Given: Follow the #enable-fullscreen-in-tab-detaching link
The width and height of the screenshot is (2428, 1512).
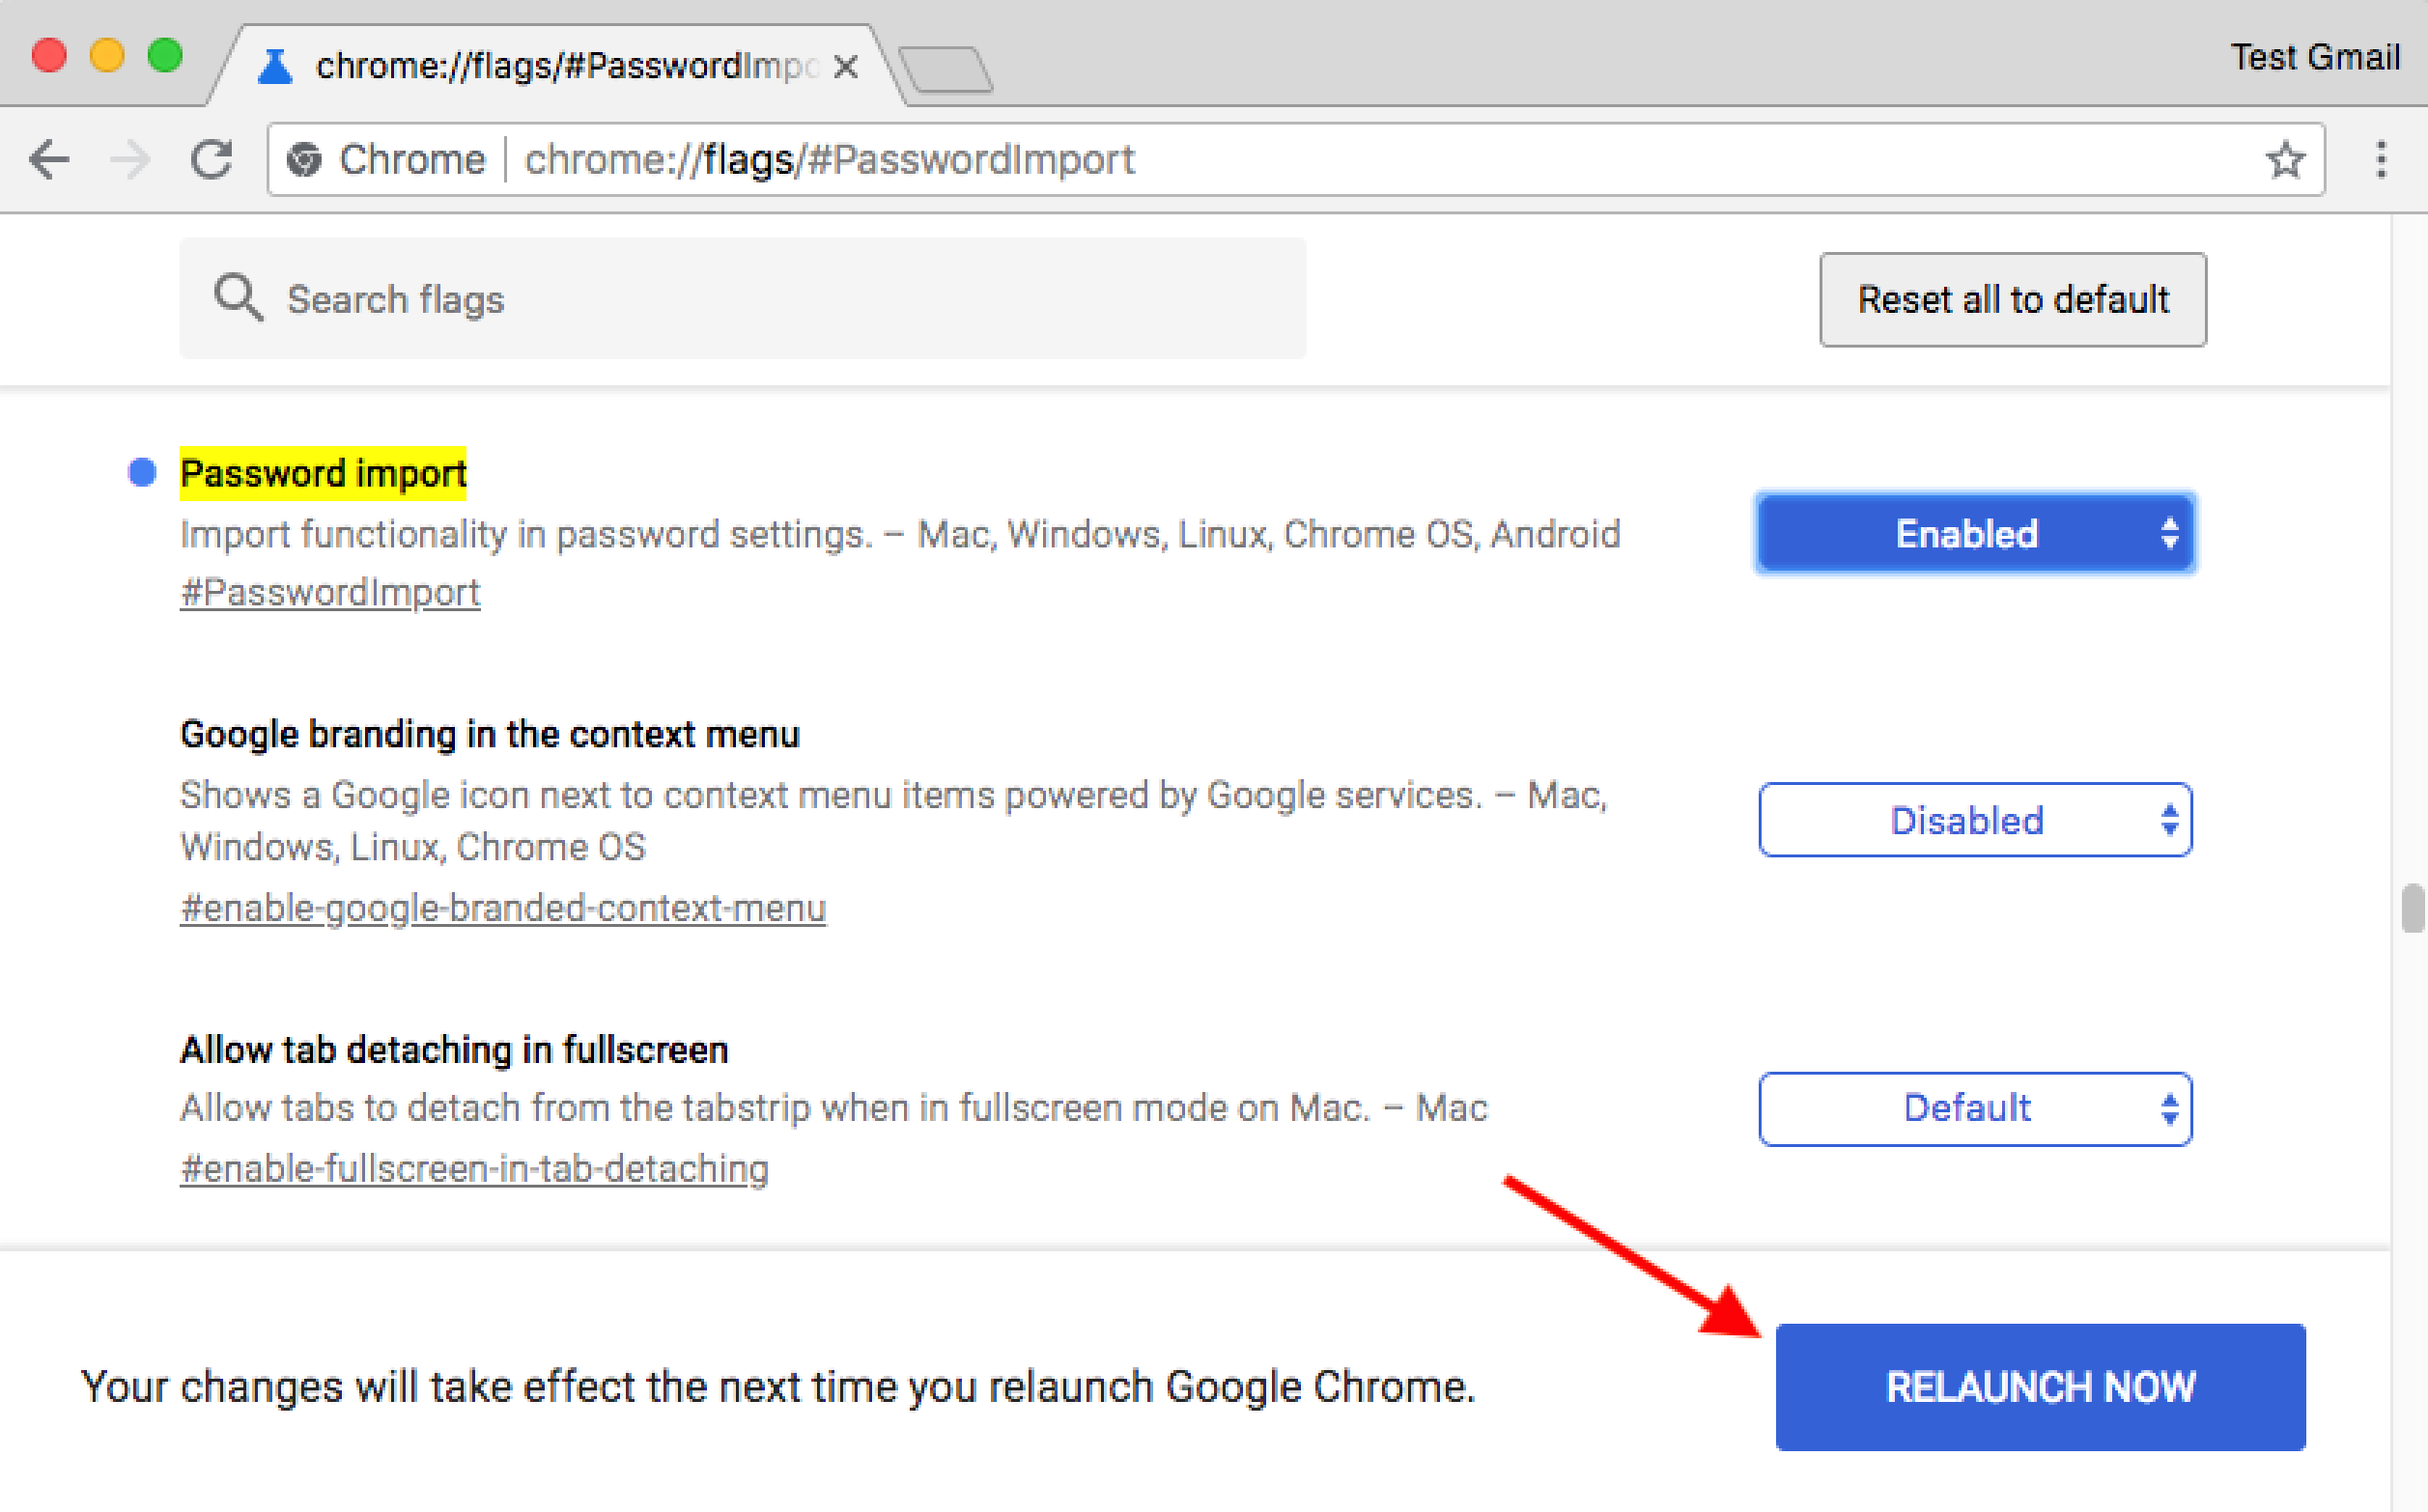Looking at the screenshot, I should pyautogui.click(x=474, y=1168).
